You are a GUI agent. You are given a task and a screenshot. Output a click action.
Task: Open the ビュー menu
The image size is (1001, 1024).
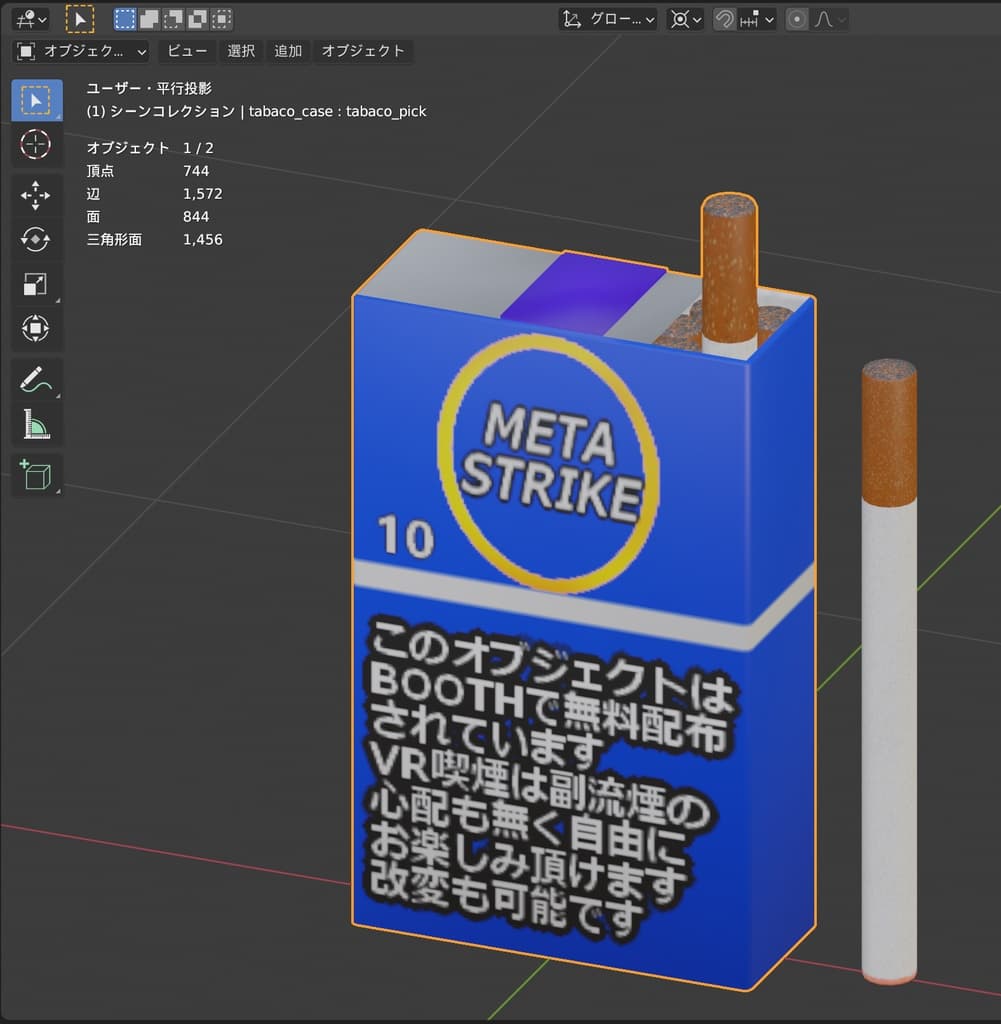[186, 51]
